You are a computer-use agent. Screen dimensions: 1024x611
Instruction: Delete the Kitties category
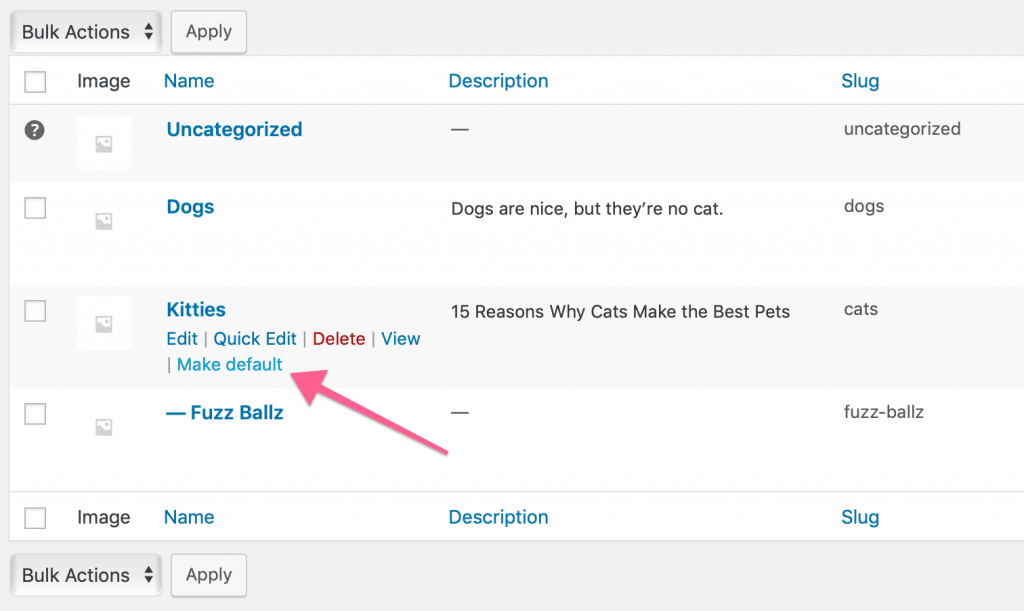coord(339,339)
